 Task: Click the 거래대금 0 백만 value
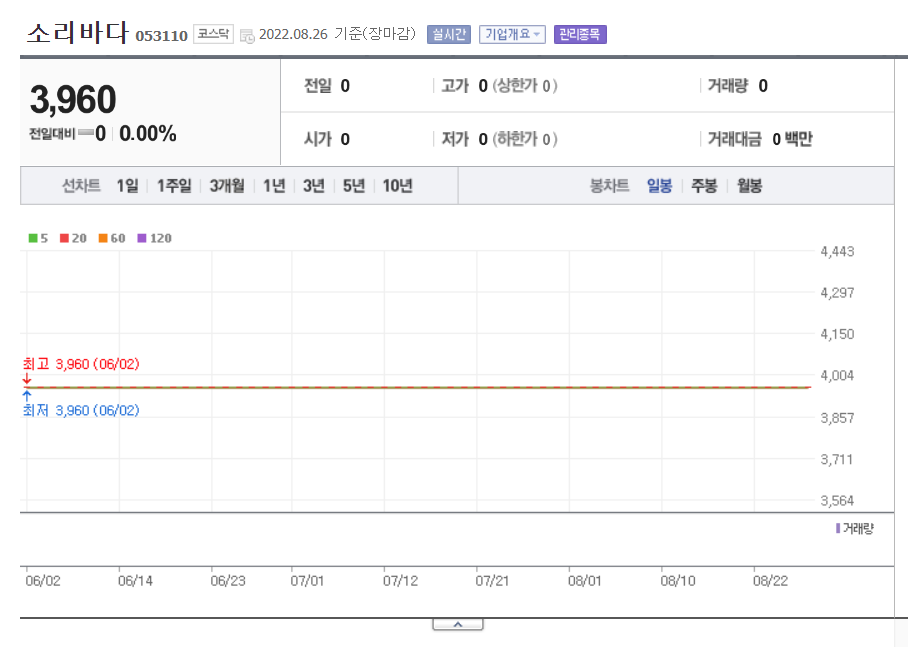792,139
